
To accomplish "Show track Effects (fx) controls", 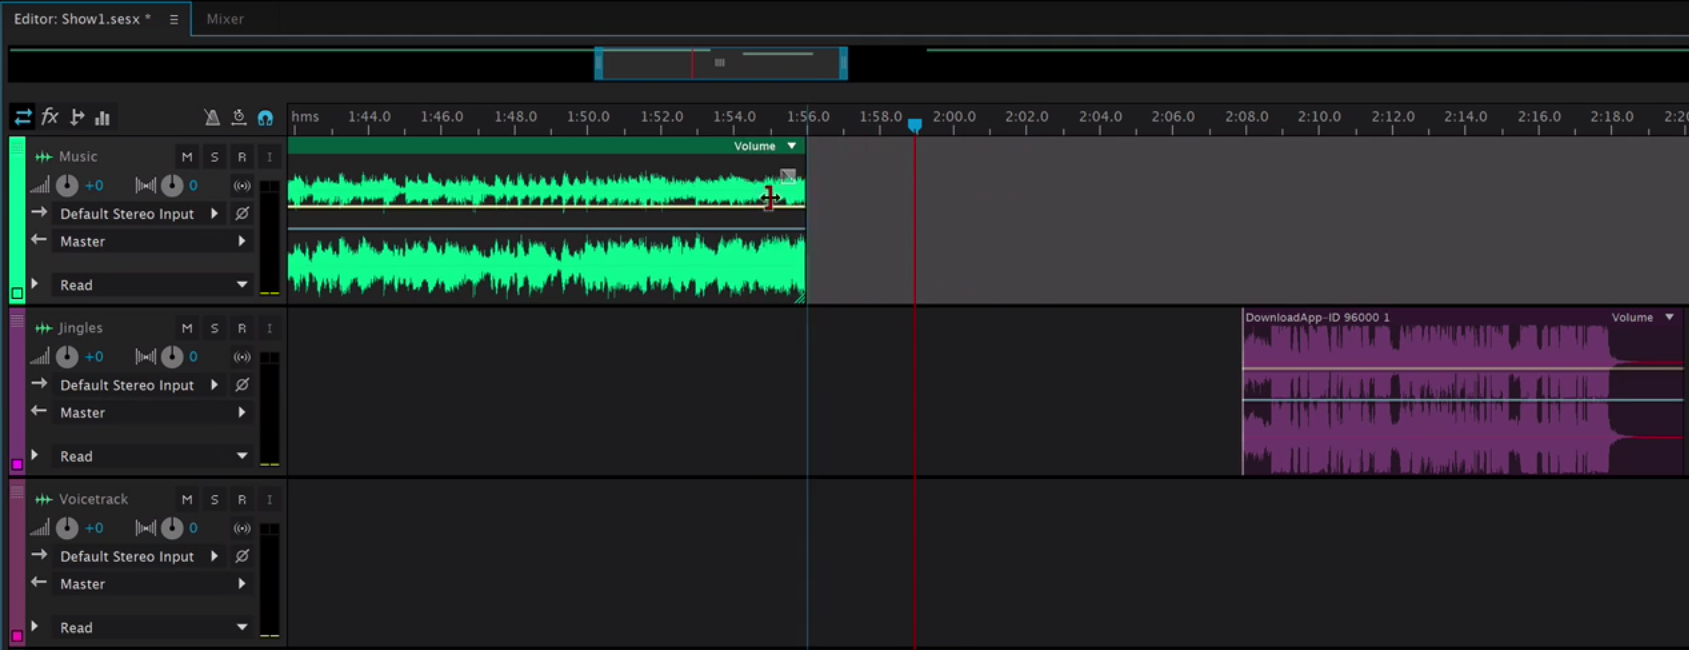I will (x=50, y=117).
